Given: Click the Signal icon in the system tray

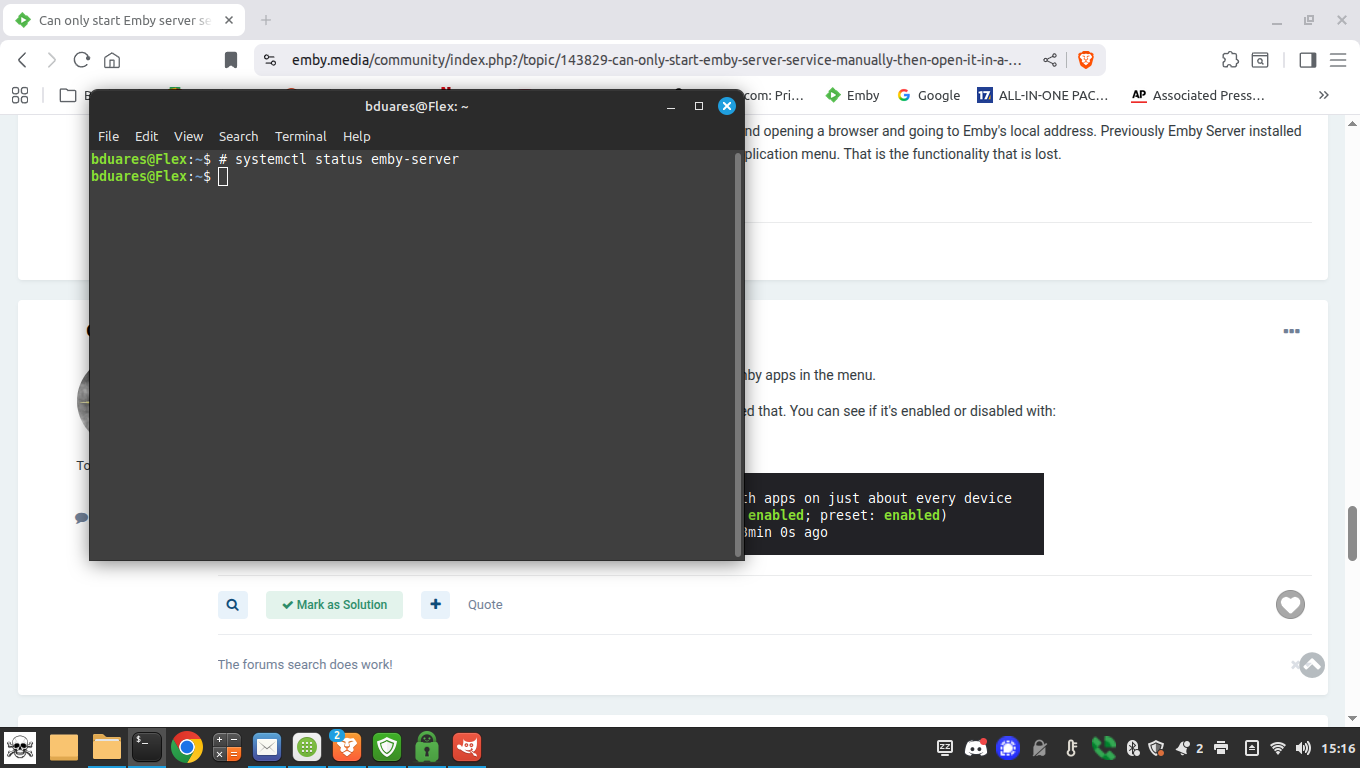Looking at the screenshot, I should click(x=1008, y=747).
